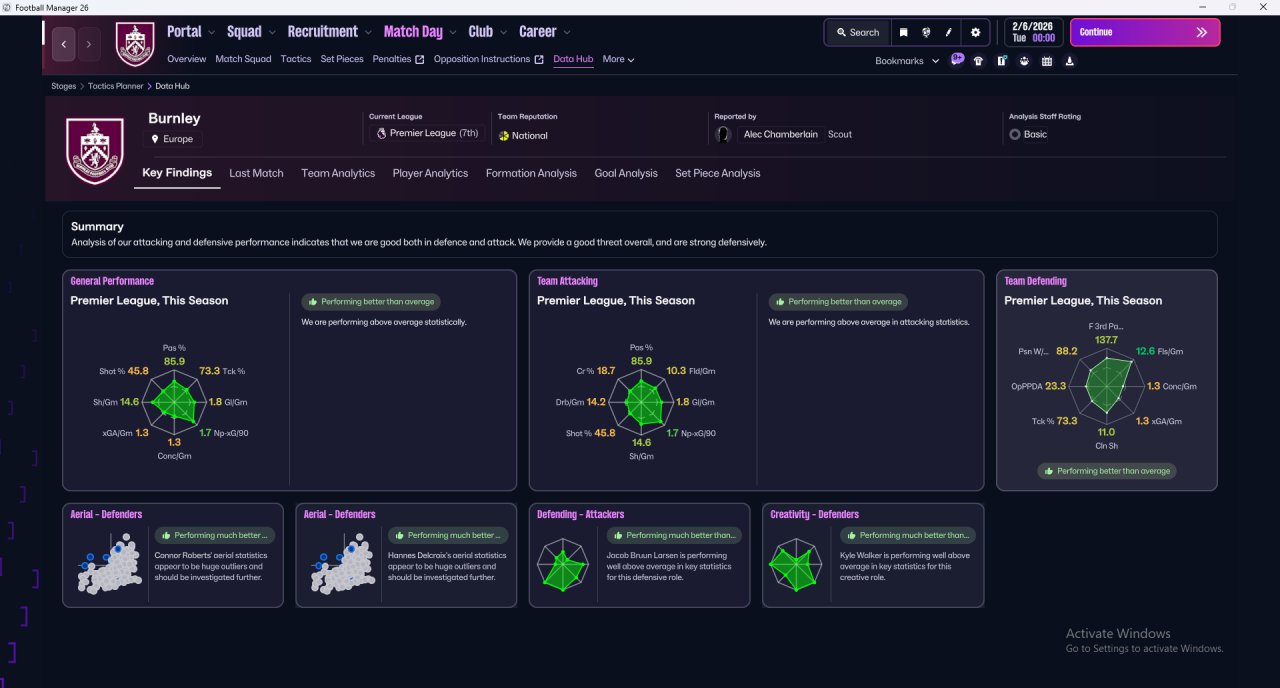Open the Match Squad submenu item
The height and width of the screenshot is (688, 1280).
click(x=243, y=59)
